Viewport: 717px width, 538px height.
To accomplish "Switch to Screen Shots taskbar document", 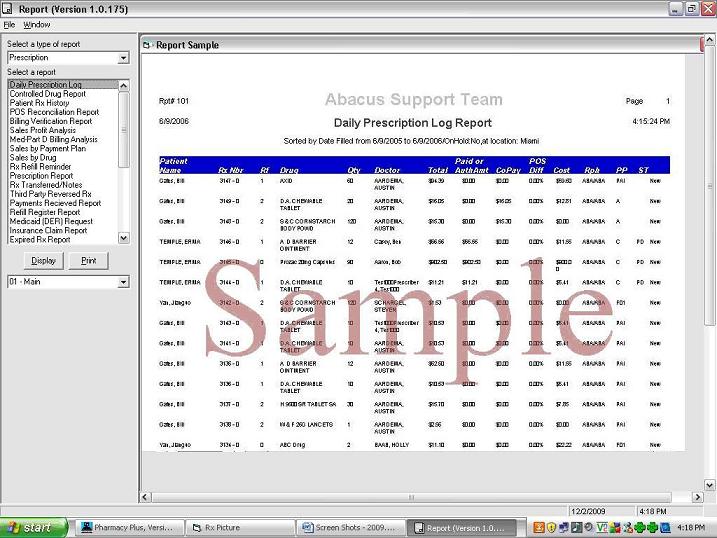I will 351,527.
